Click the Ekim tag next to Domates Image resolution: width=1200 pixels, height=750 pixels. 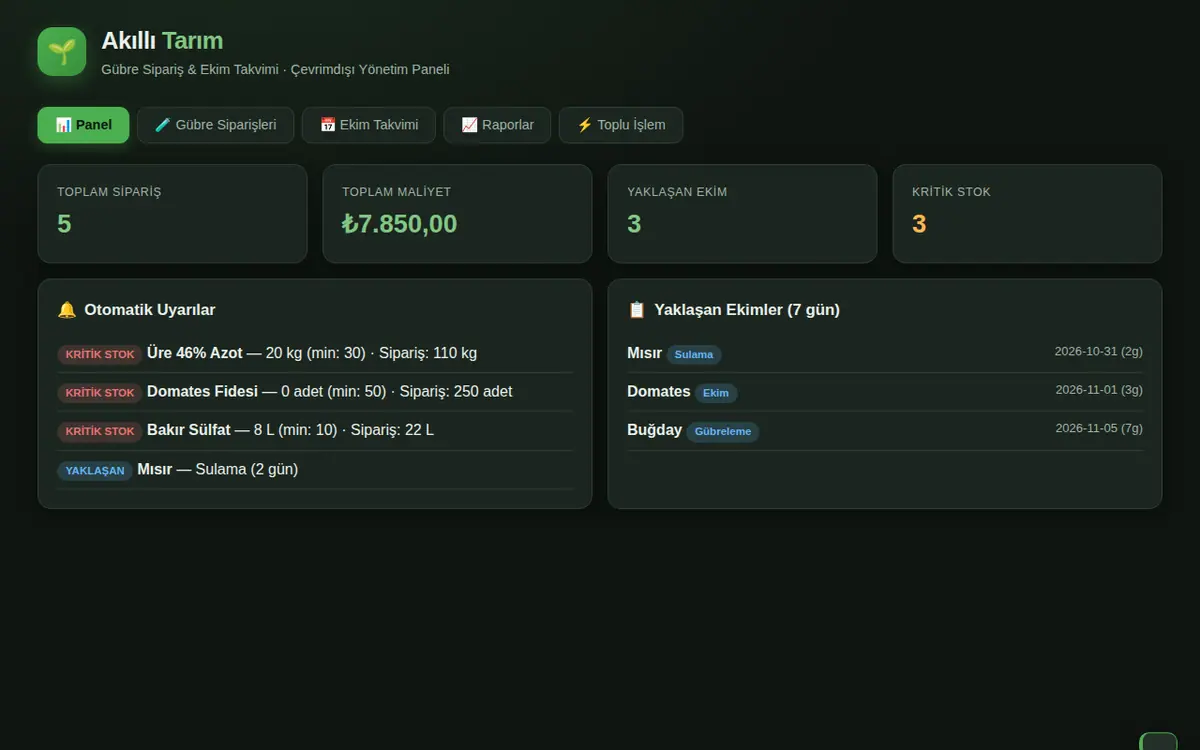(x=716, y=393)
